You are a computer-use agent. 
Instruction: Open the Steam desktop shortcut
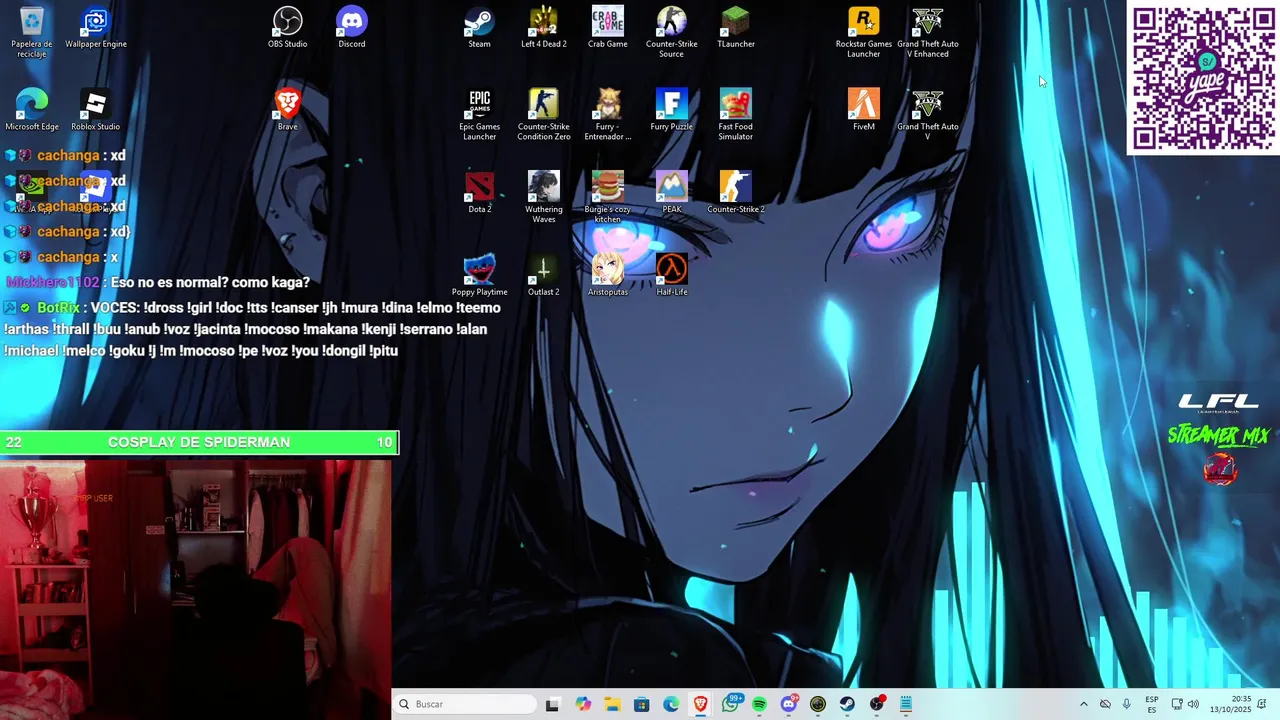point(480,28)
